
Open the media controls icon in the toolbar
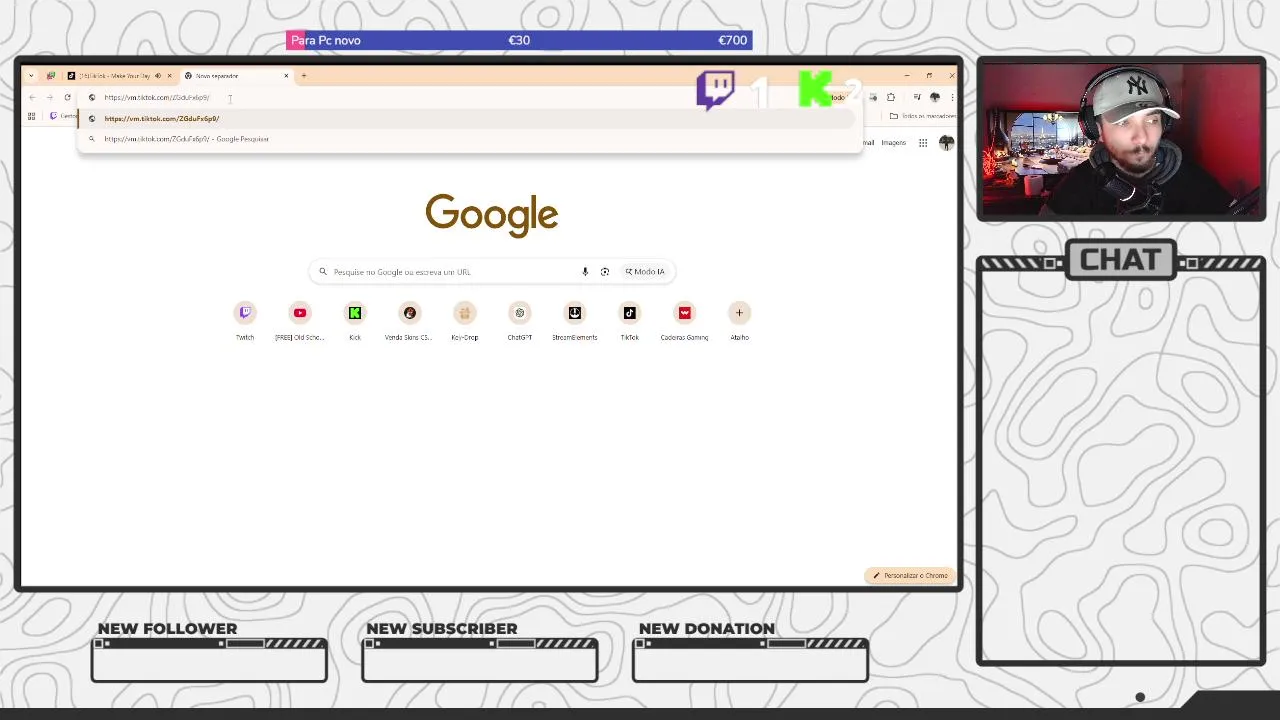(x=917, y=97)
